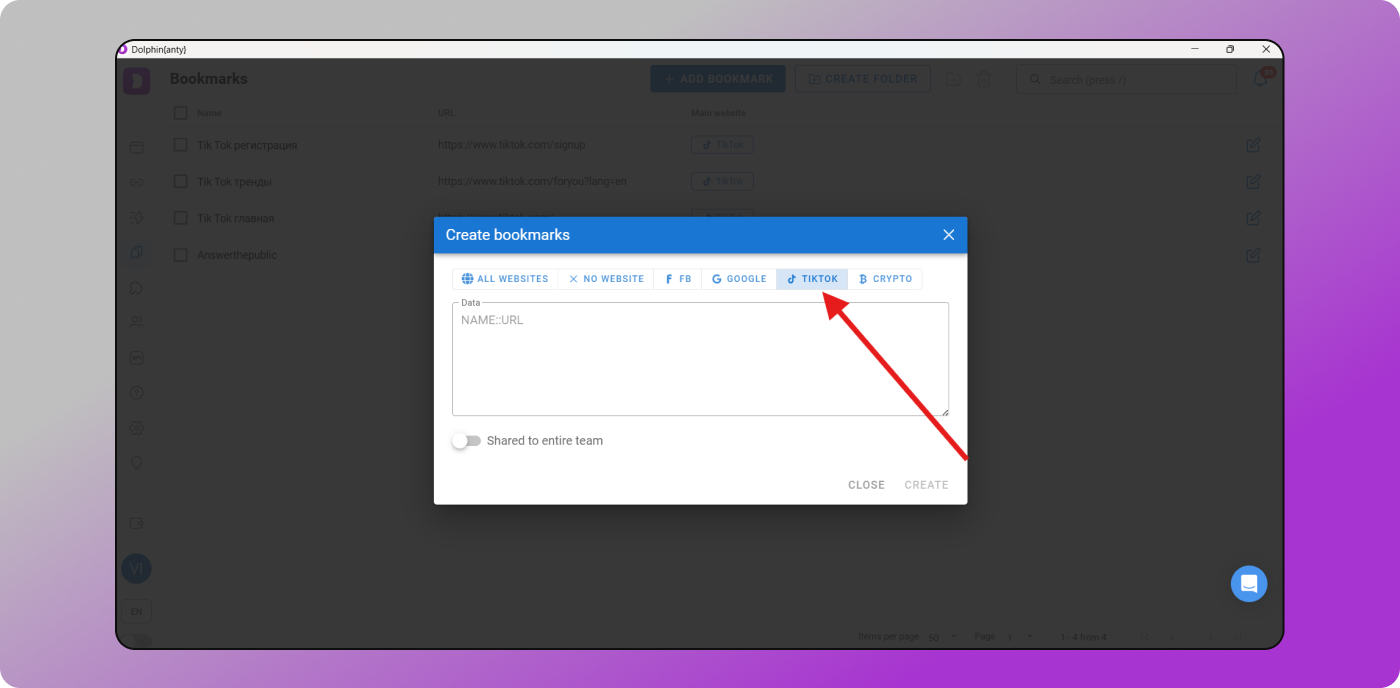Click the trash delete icon in toolbar
1400x688 pixels.
tap(984, 79)
